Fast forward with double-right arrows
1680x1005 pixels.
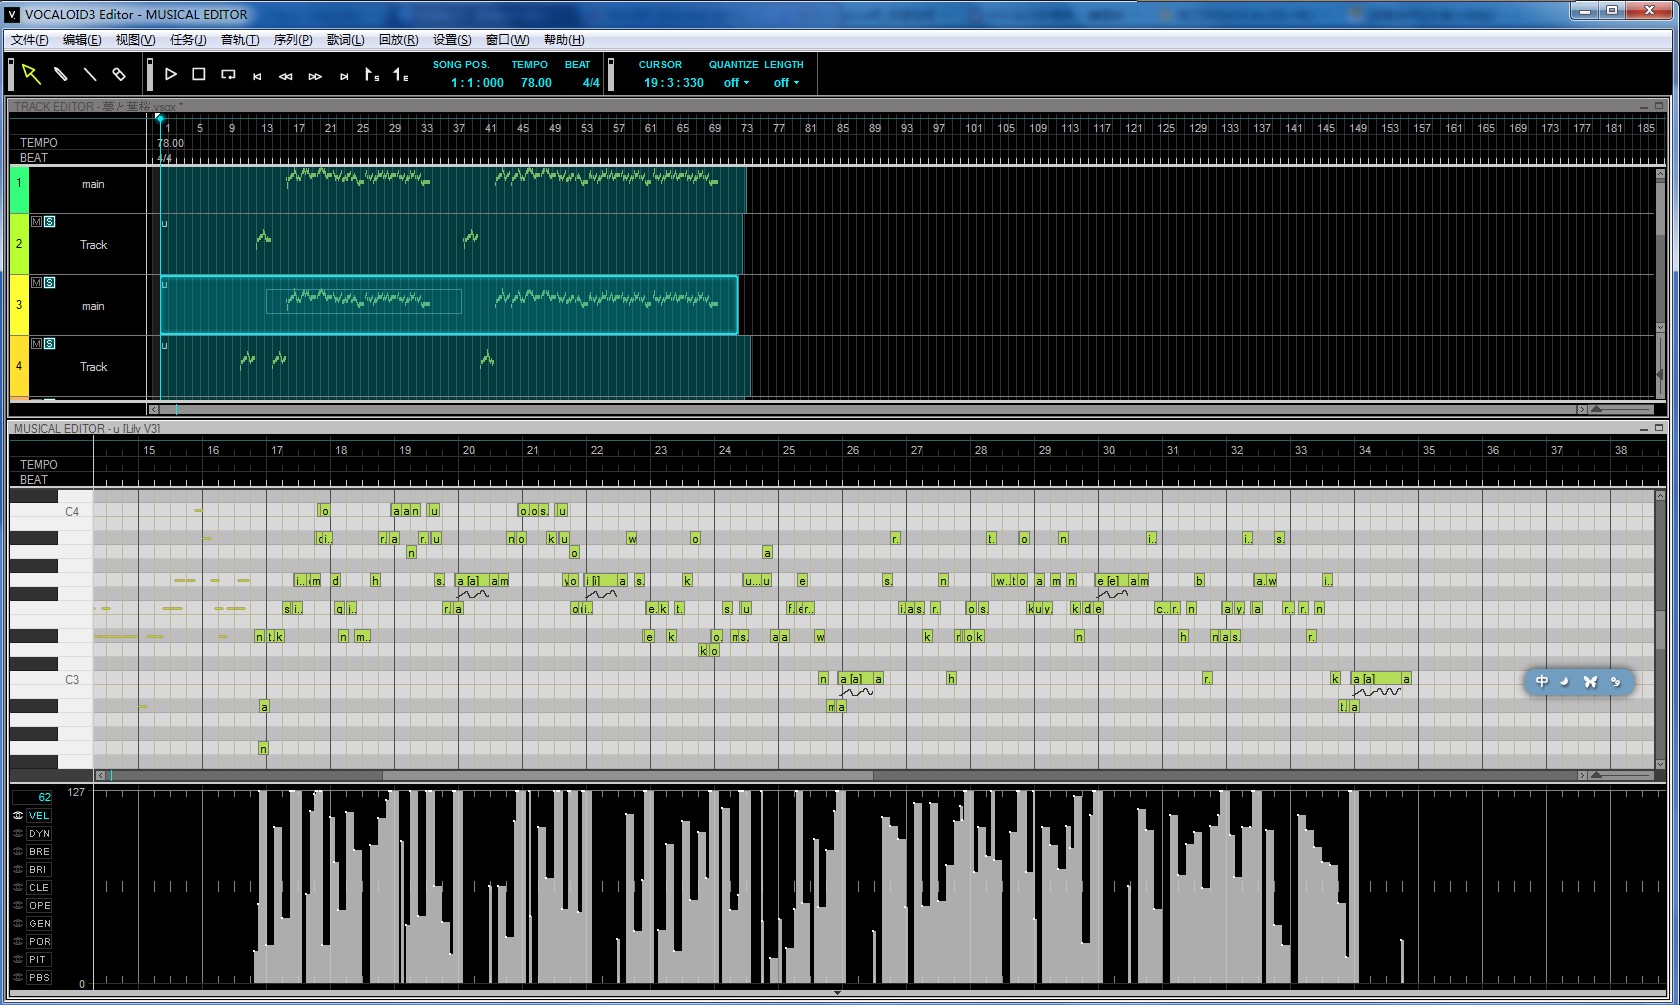315,76
